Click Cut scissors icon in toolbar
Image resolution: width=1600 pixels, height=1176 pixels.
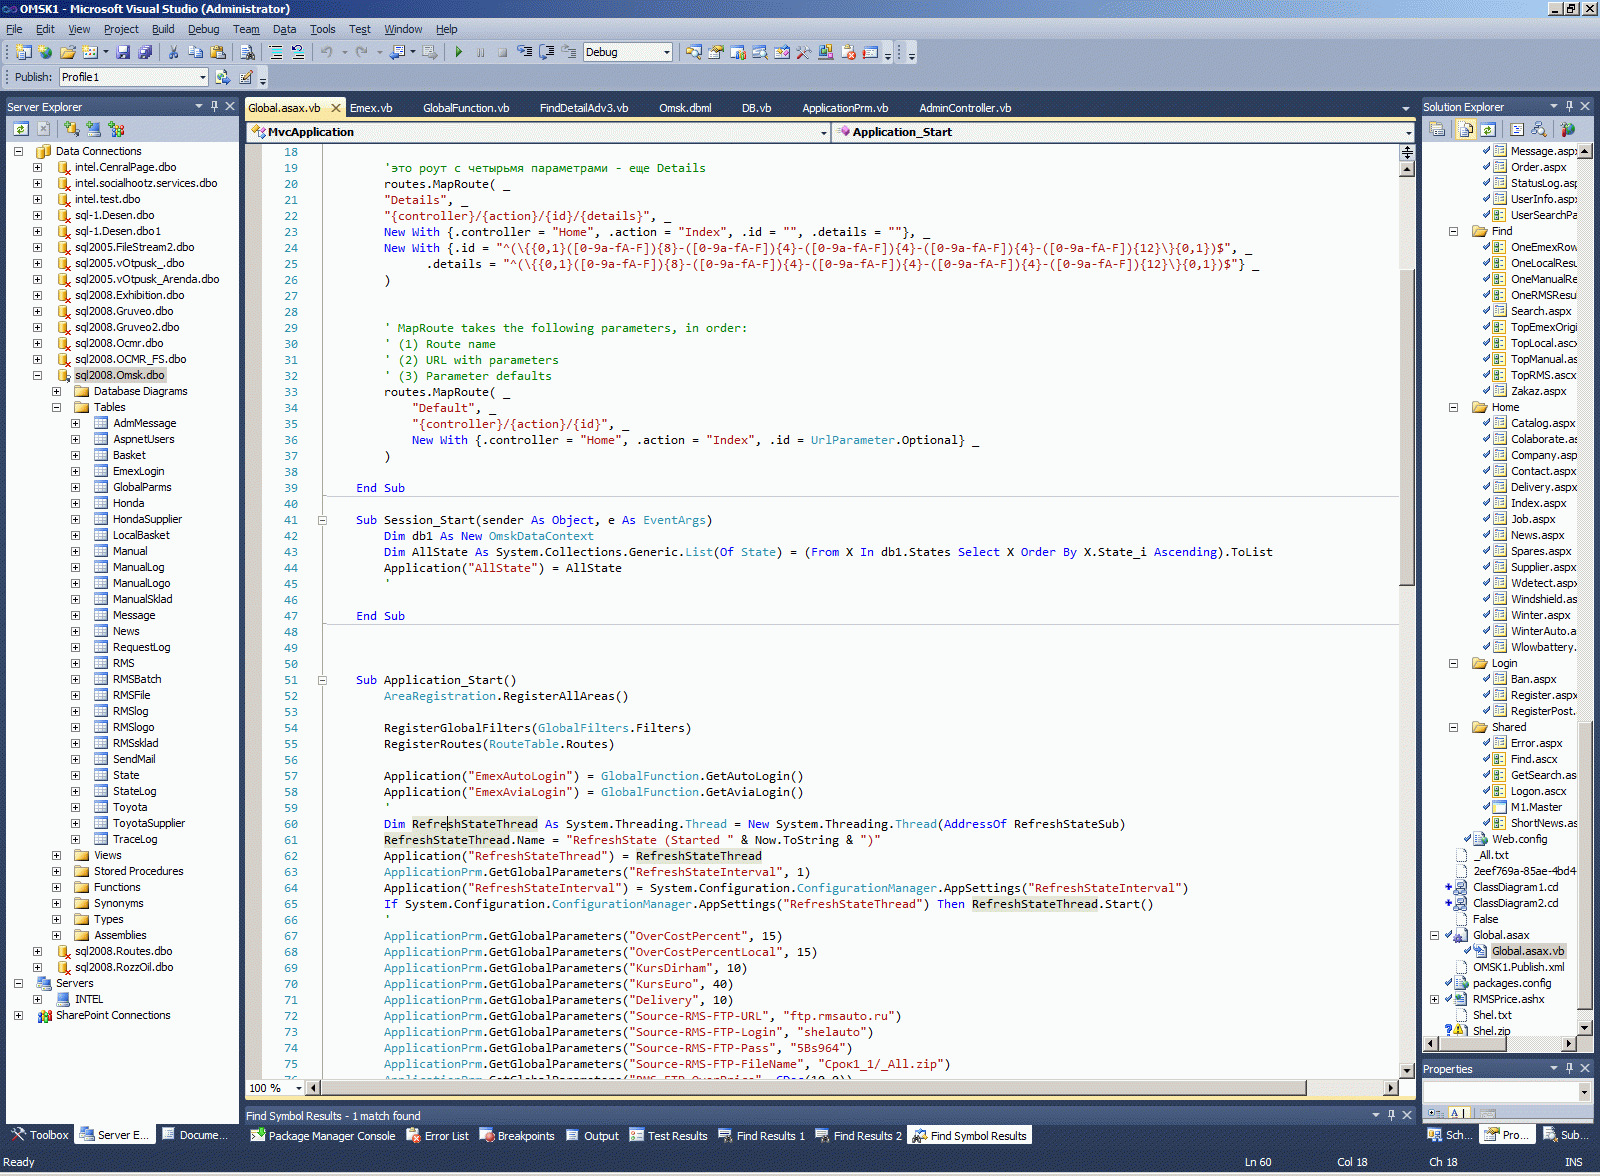coord(173,52)
